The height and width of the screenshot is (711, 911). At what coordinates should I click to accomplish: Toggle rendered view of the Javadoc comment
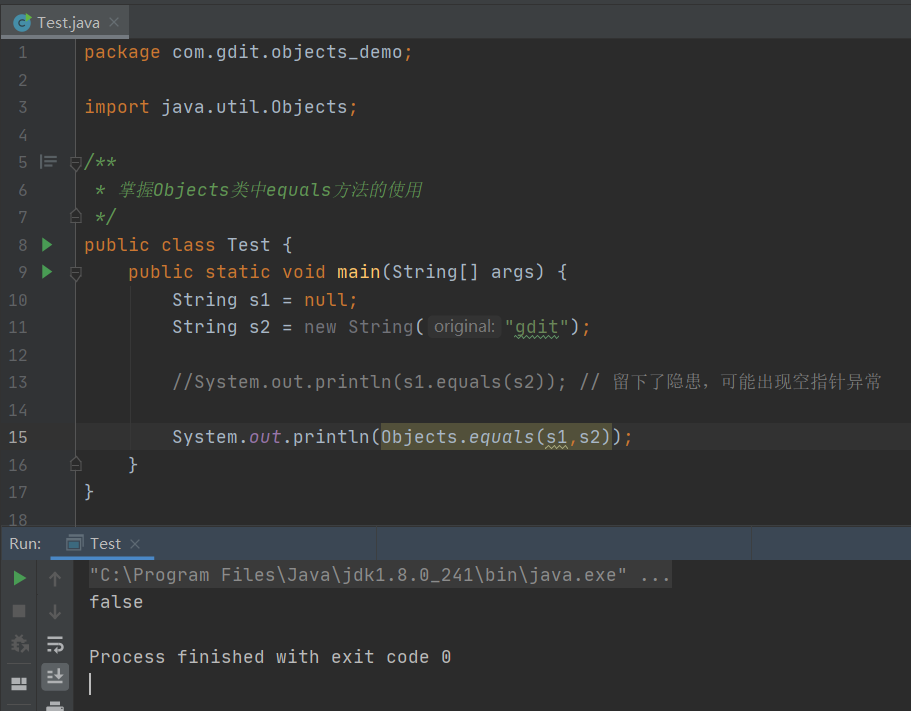[47, 162]
